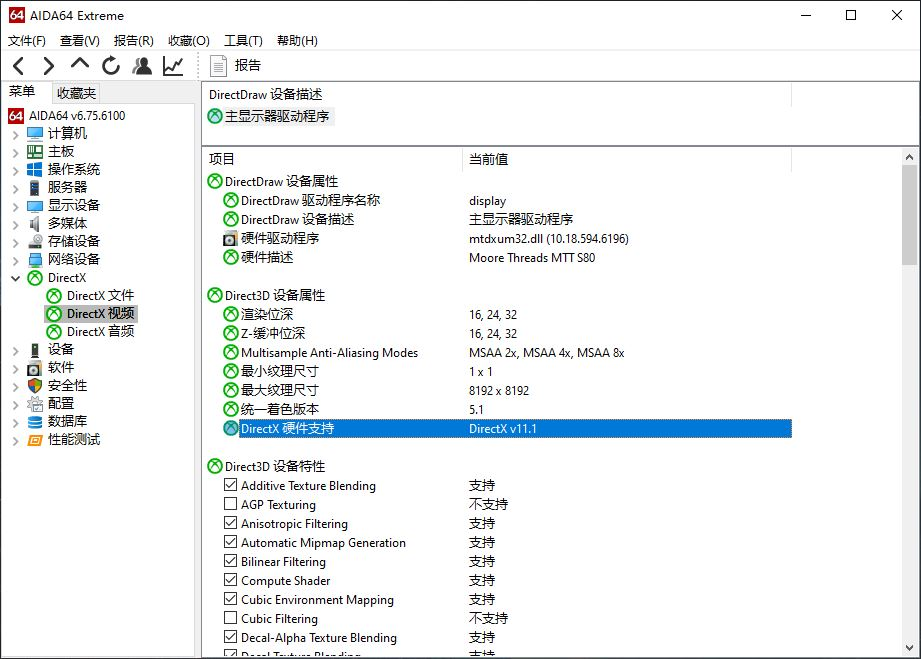This screenshot has width=921, height=659.
Task: Select the 网络设备 network icon
Action: 35,260
